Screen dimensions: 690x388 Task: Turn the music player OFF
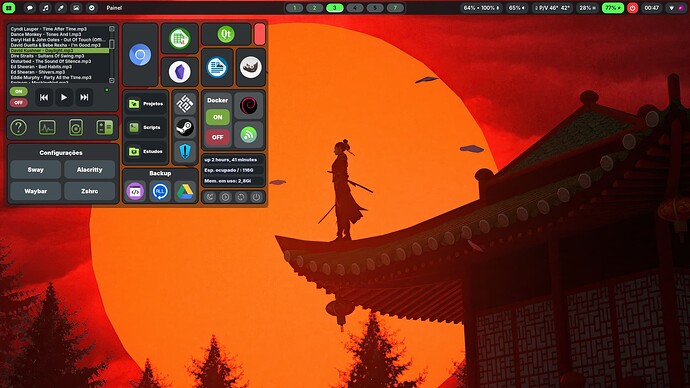[x=18, y=102]
